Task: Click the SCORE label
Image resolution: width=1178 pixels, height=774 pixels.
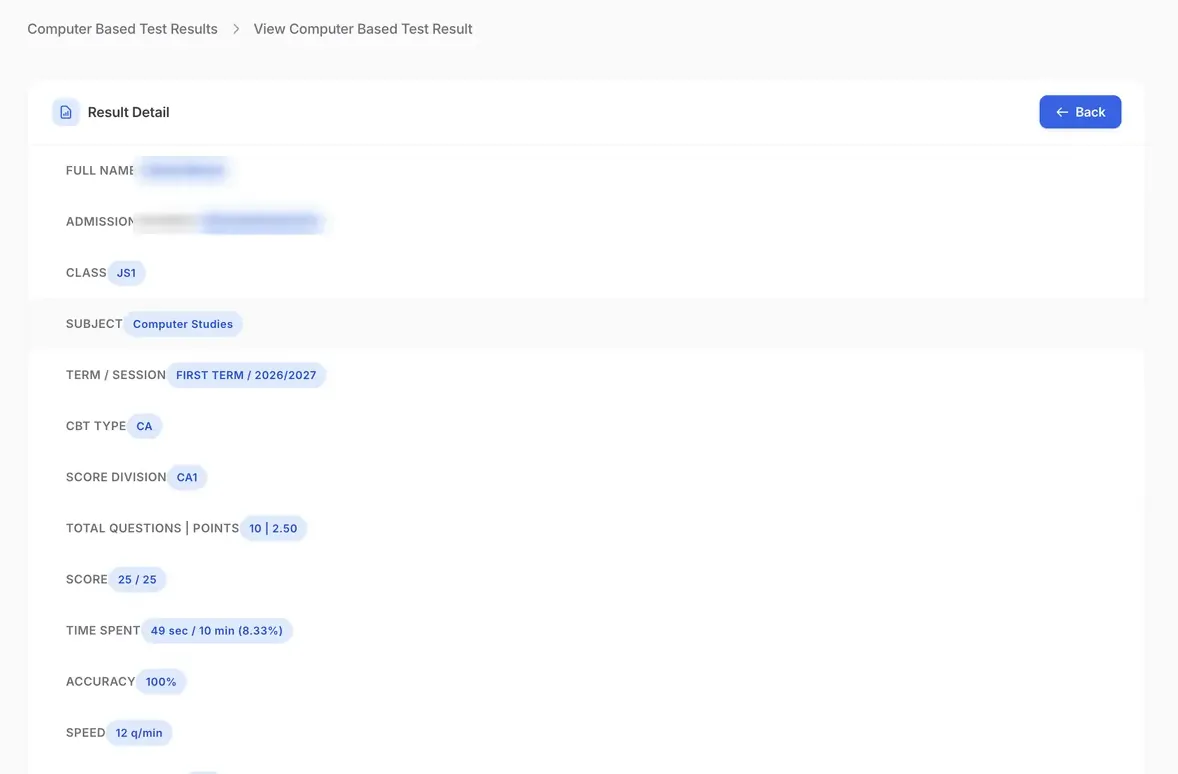Action: pos(87,579)
